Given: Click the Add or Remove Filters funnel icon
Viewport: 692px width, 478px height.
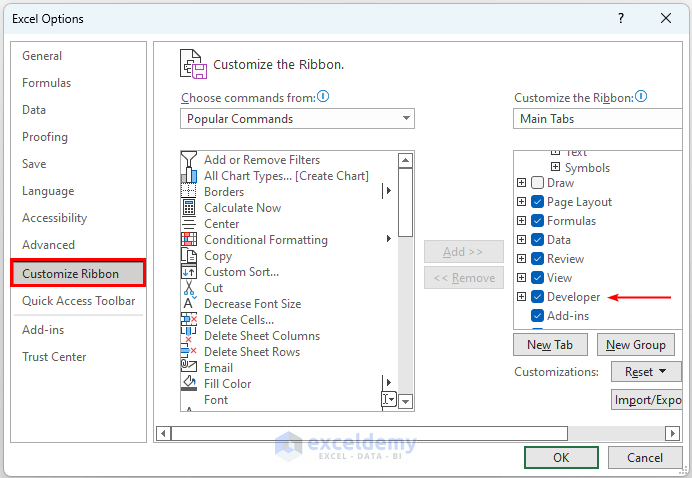Looking at the screenshot, I should click(x=189, y=159).
